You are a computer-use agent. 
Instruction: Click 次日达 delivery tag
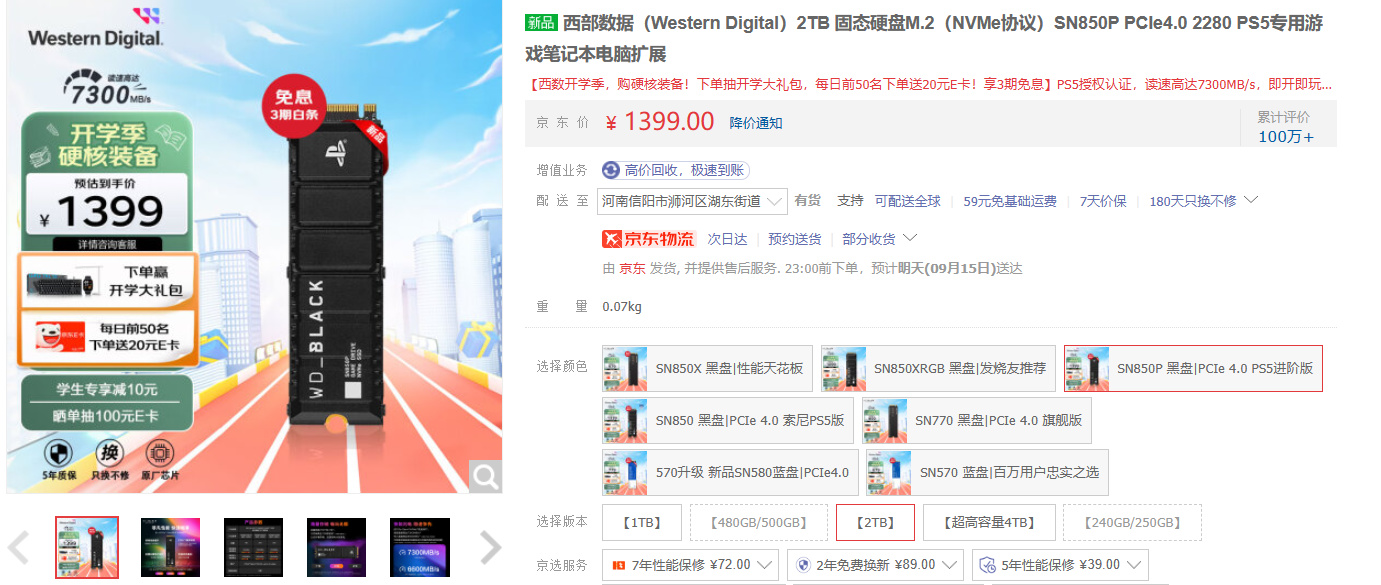coord(727,239)
